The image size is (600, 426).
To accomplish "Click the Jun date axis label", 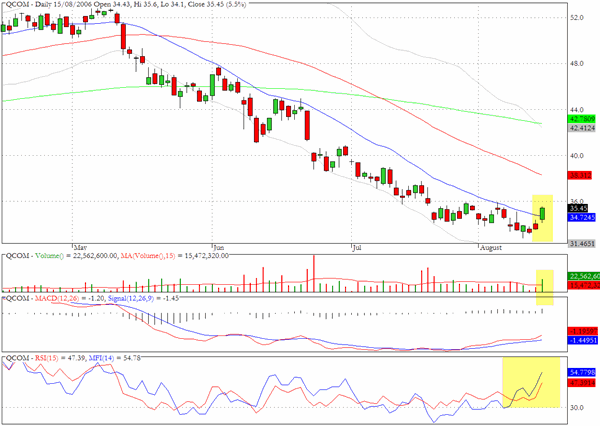I will pos(219,248).
